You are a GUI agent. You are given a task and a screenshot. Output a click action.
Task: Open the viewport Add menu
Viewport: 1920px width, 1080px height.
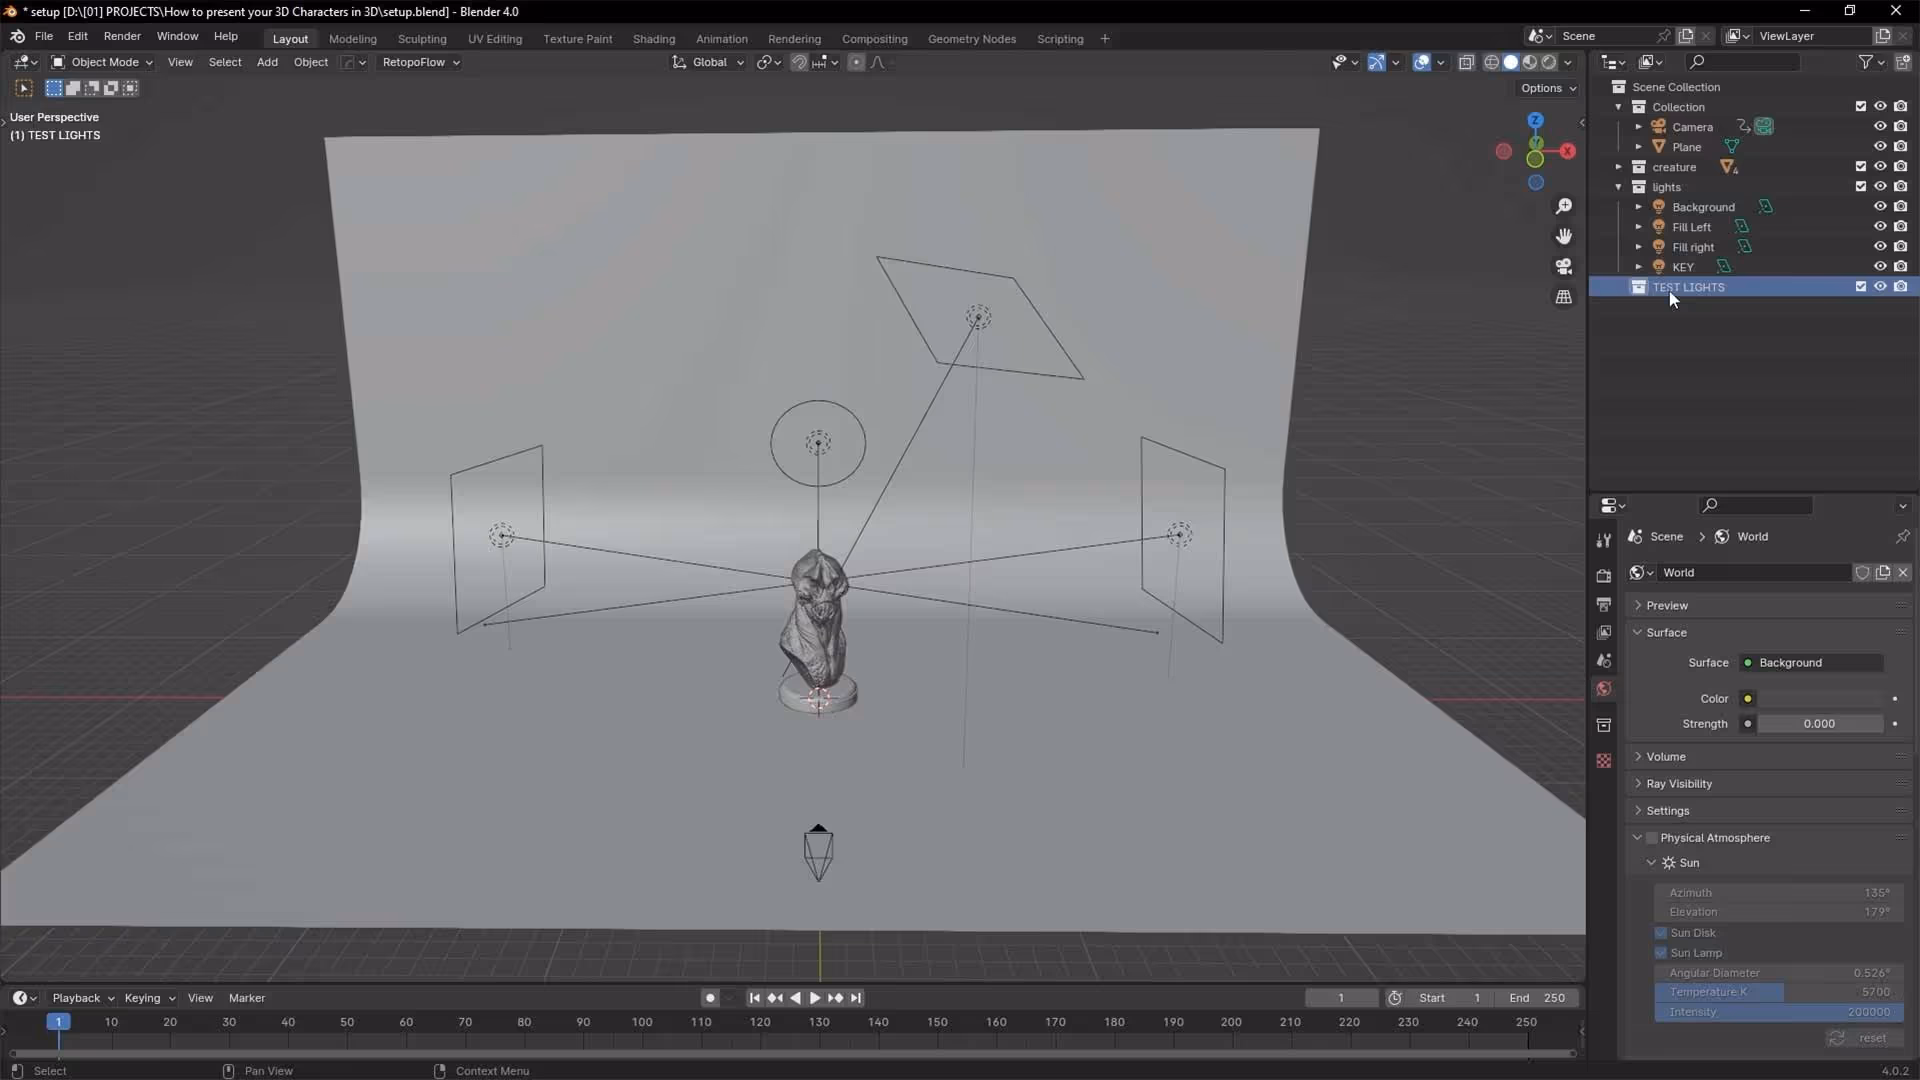pyautogui.click(x=267, y=62)
